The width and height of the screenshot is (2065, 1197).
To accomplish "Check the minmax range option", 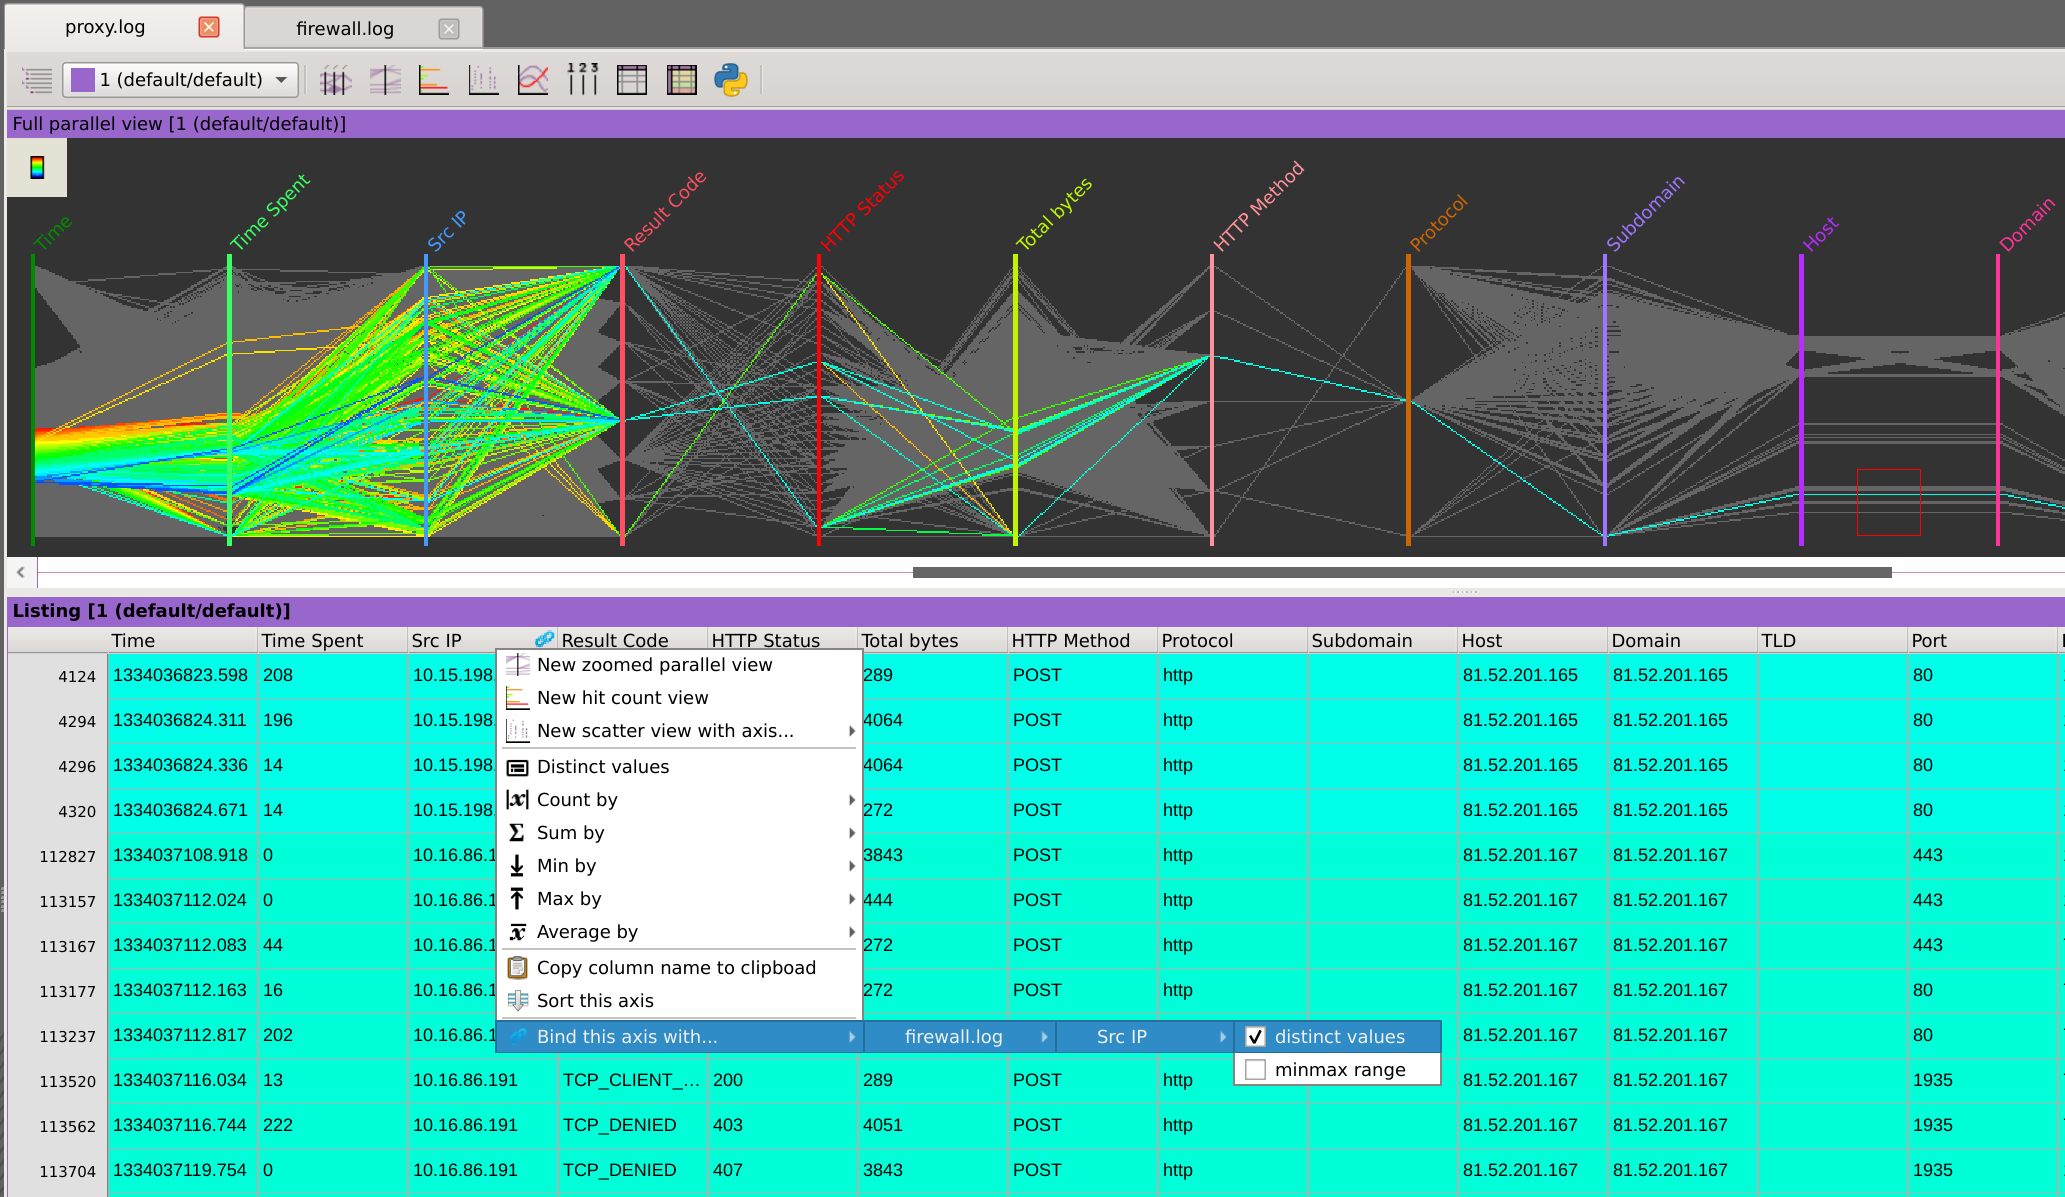I will click(1256, 1070).
